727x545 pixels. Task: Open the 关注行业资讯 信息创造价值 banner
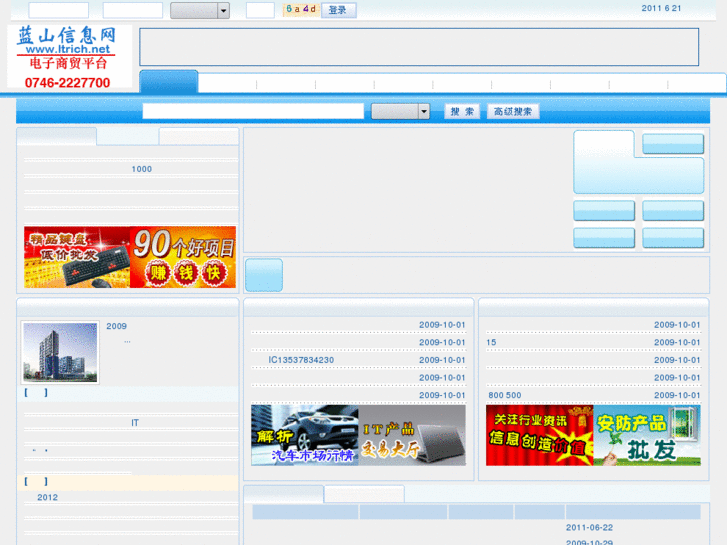click(x=540, y=435)
